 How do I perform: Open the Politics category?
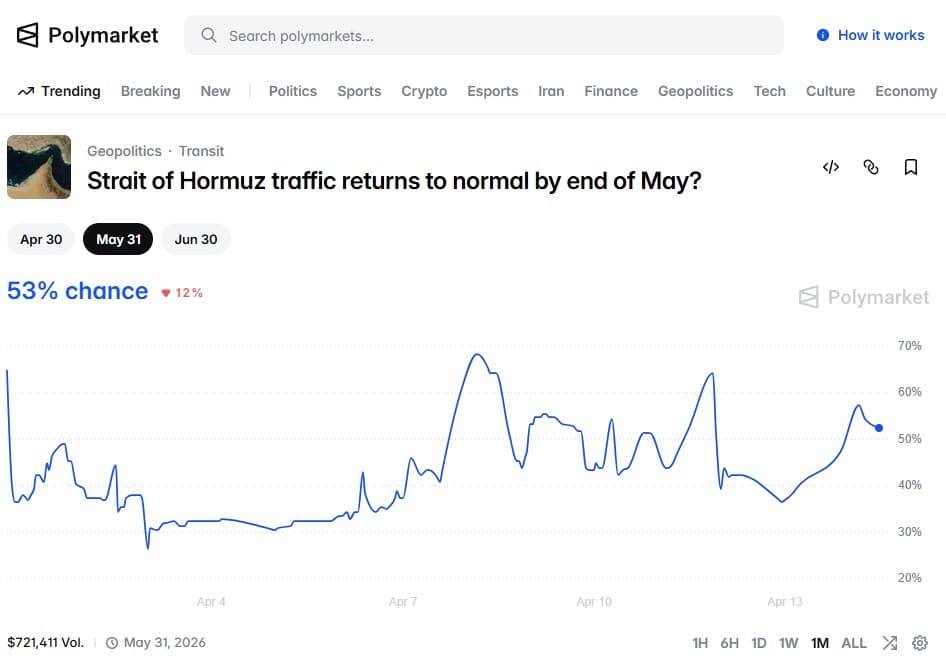point(293,91)
